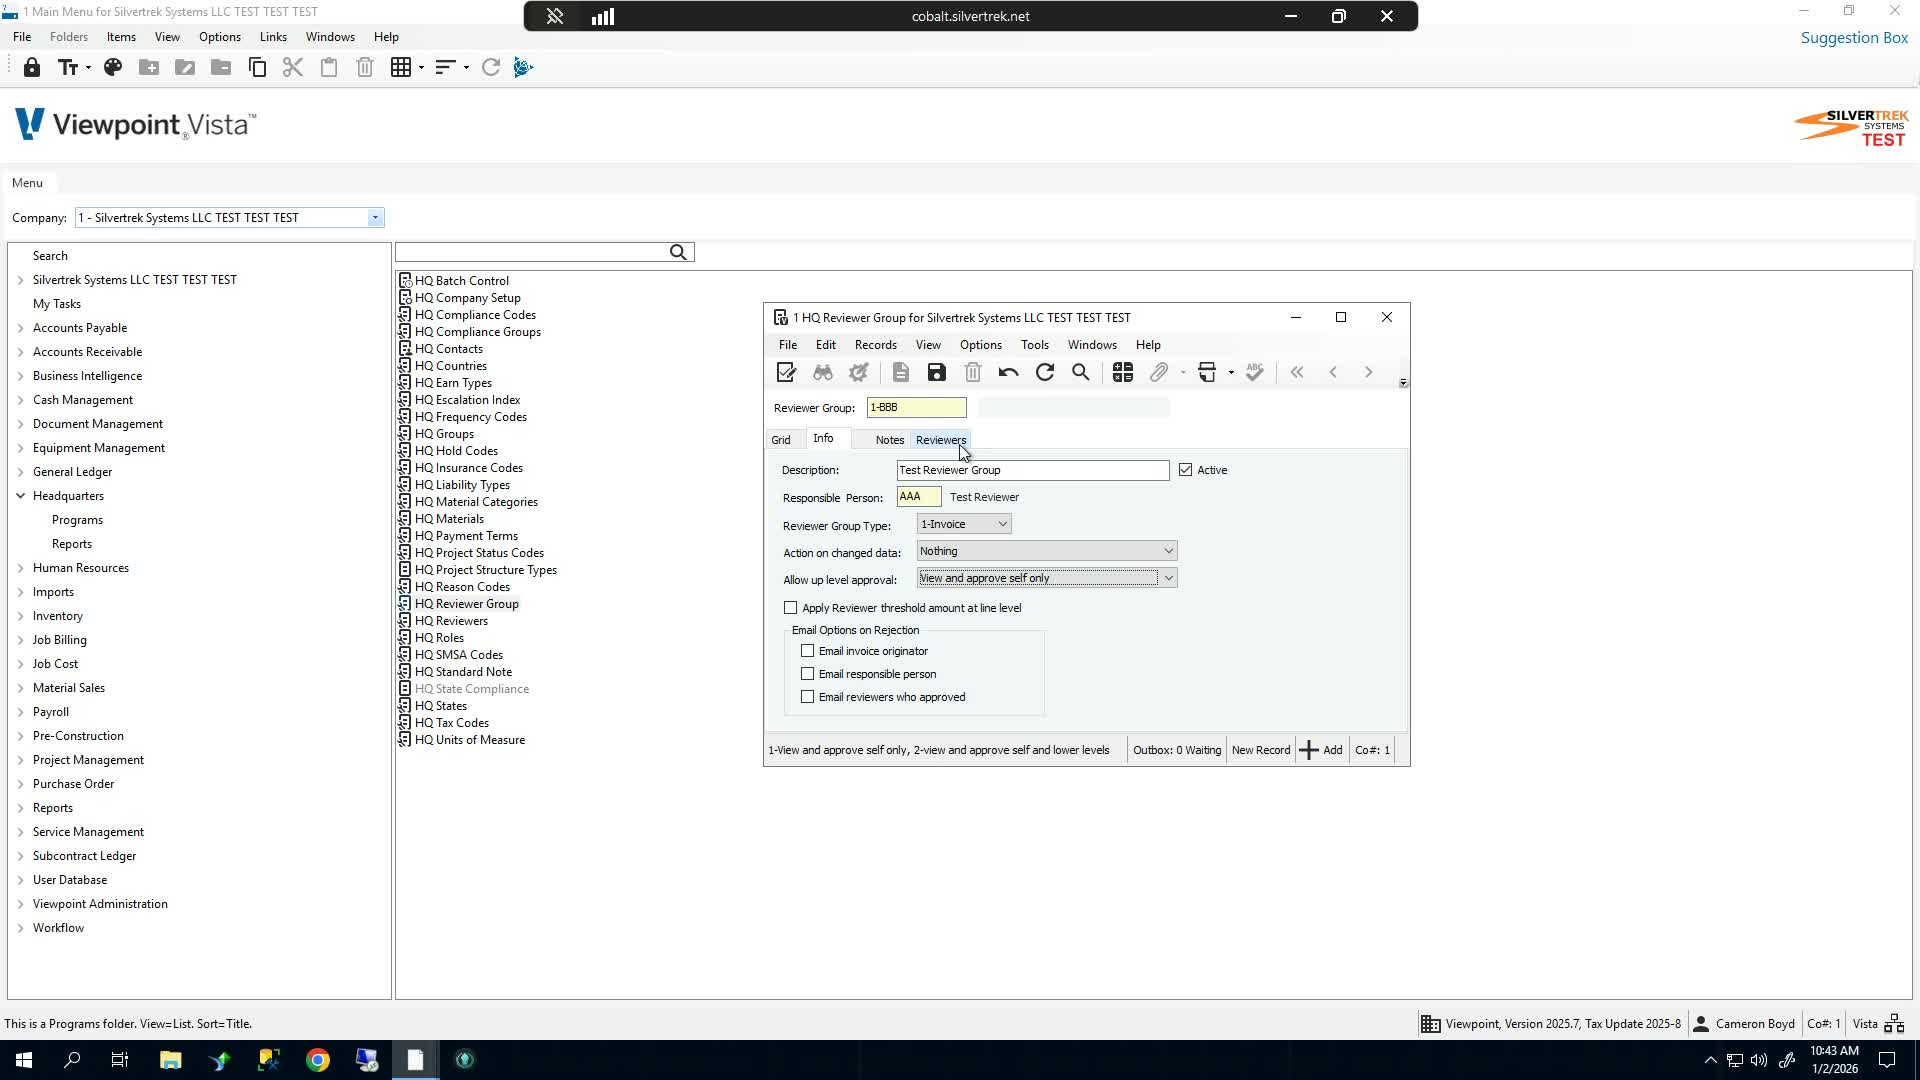Open the calculator icon in Reviewer Group toolbar
The image size is (1920, 1080).
tap(1123, 373)
